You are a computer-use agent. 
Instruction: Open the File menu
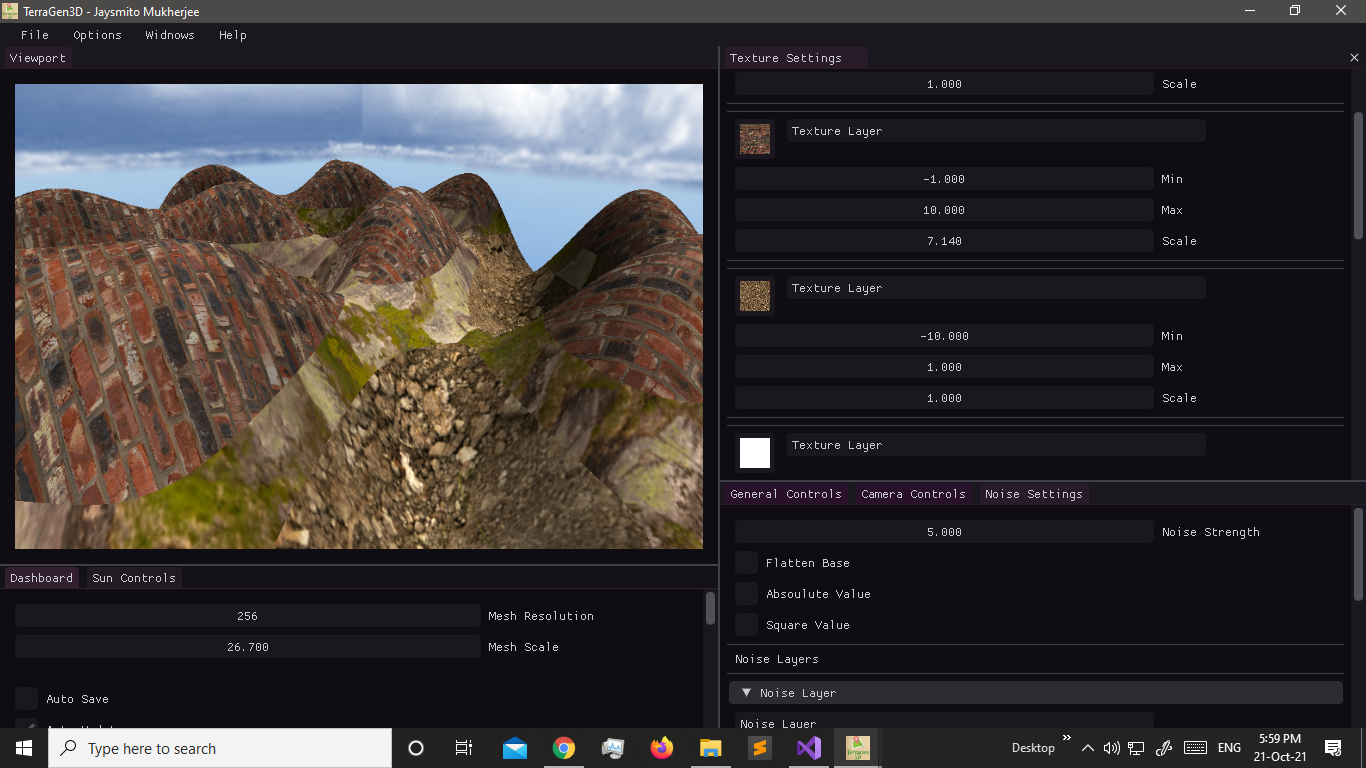click(x=35, y=35)
